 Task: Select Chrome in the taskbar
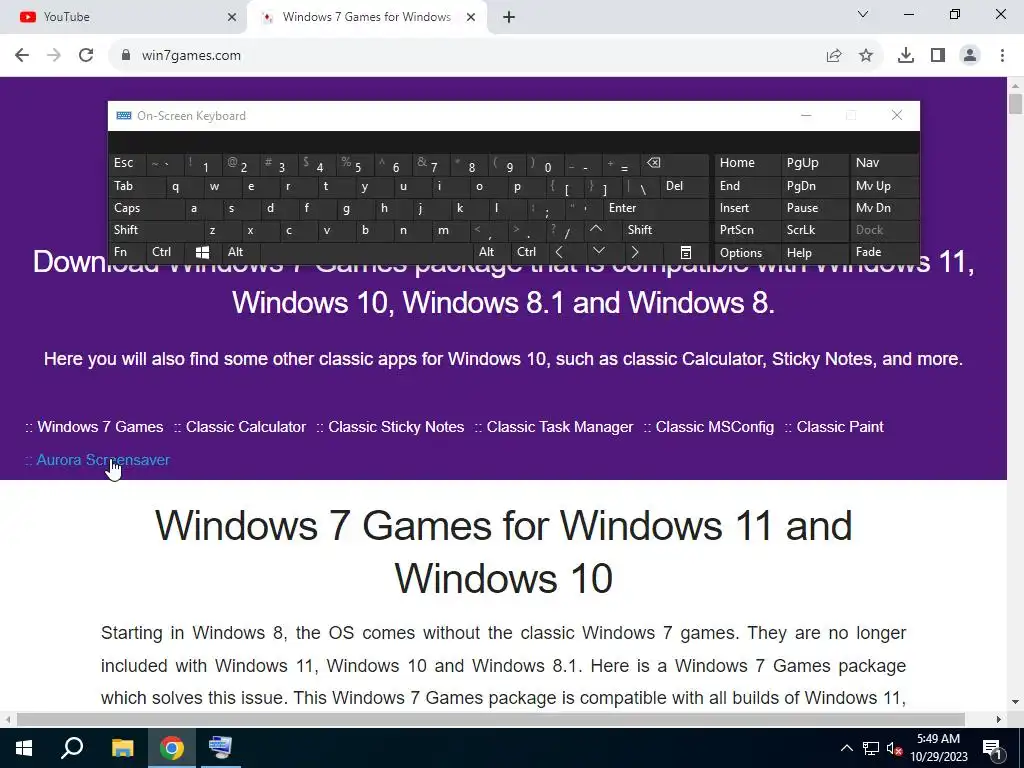point(172,748)
